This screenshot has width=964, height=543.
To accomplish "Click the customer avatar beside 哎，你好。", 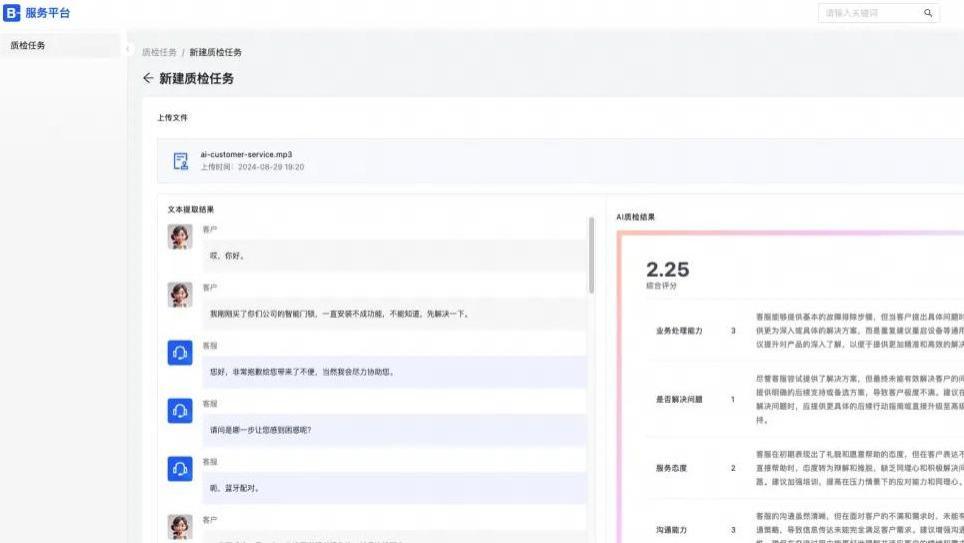I will [180, 237].
